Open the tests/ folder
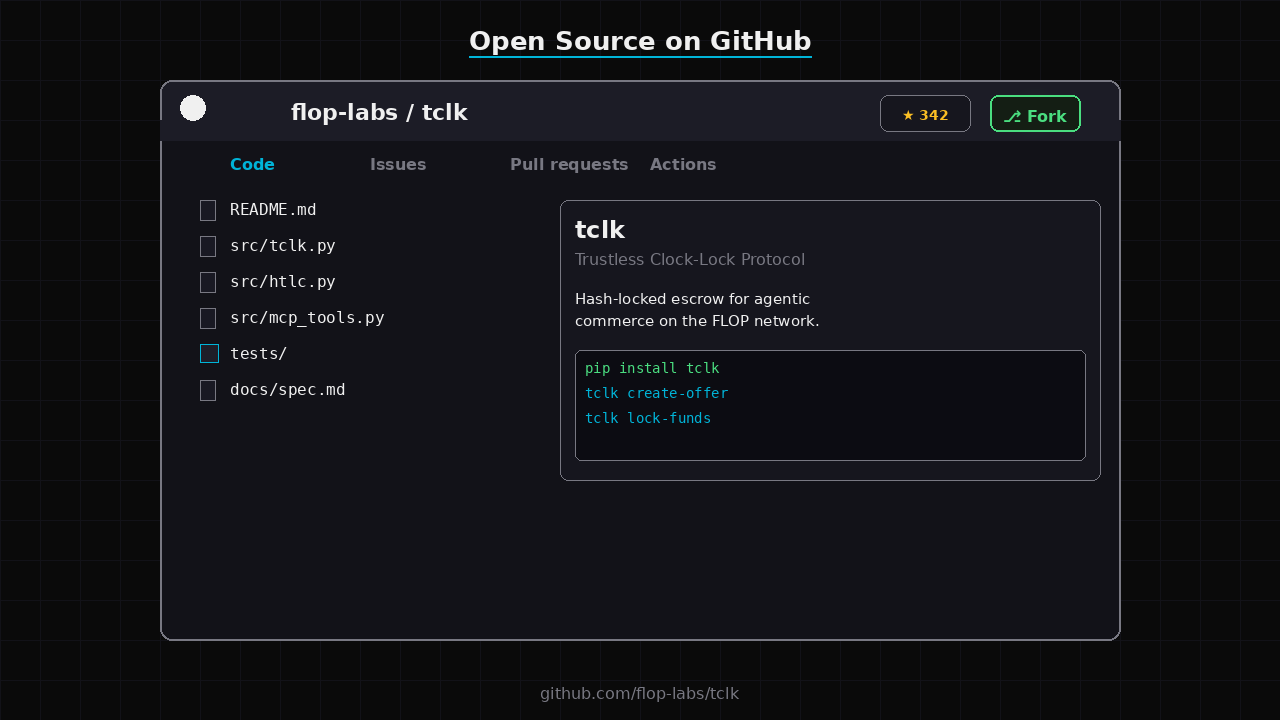 [x=259, y=354]
